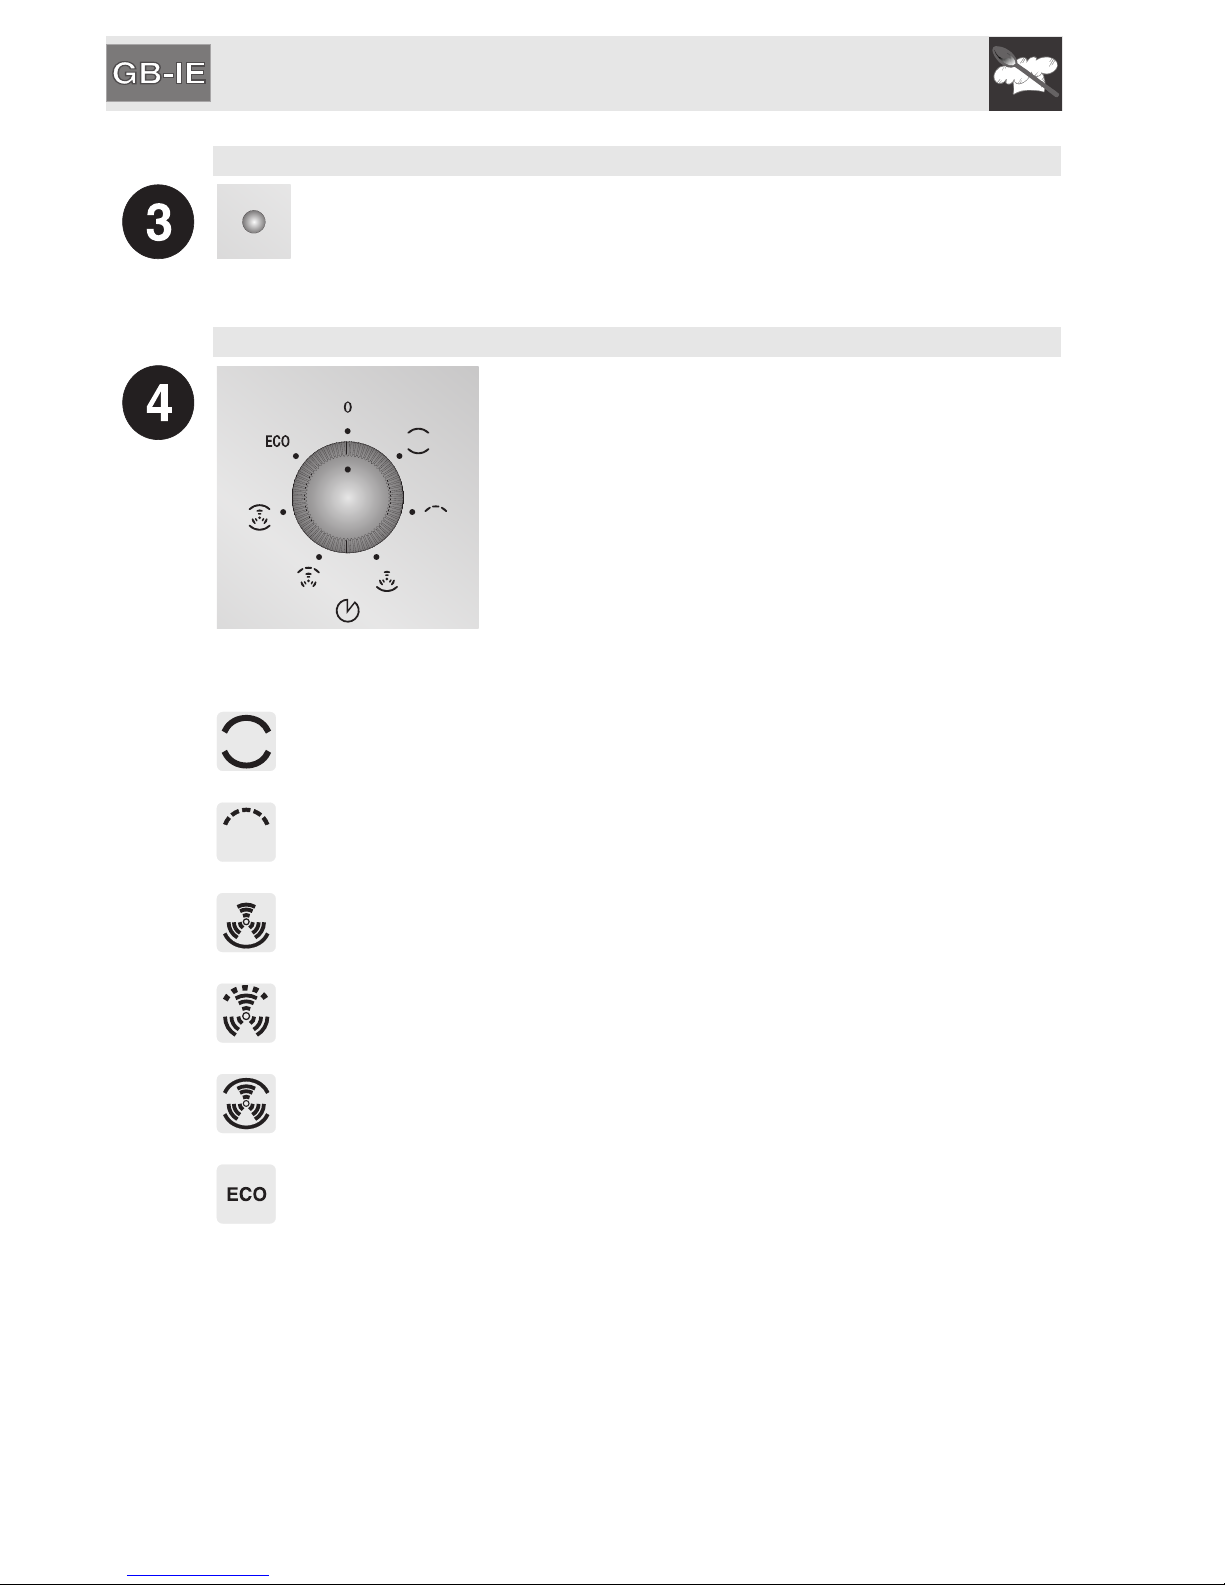
Task: Click the ECO function legend tile
Action: click(246, 1194)
